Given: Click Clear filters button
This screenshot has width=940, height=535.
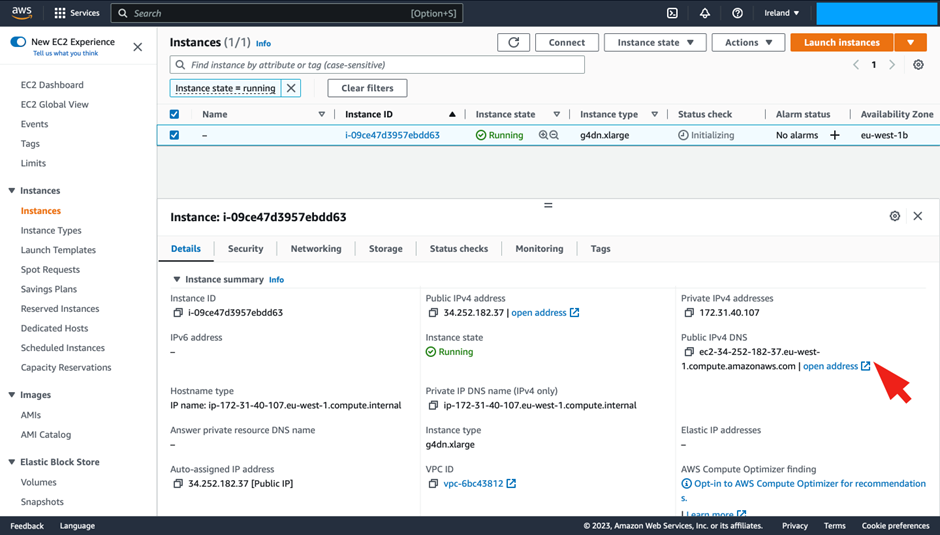Looking at the screenshot, I should (x=367, y=88).
